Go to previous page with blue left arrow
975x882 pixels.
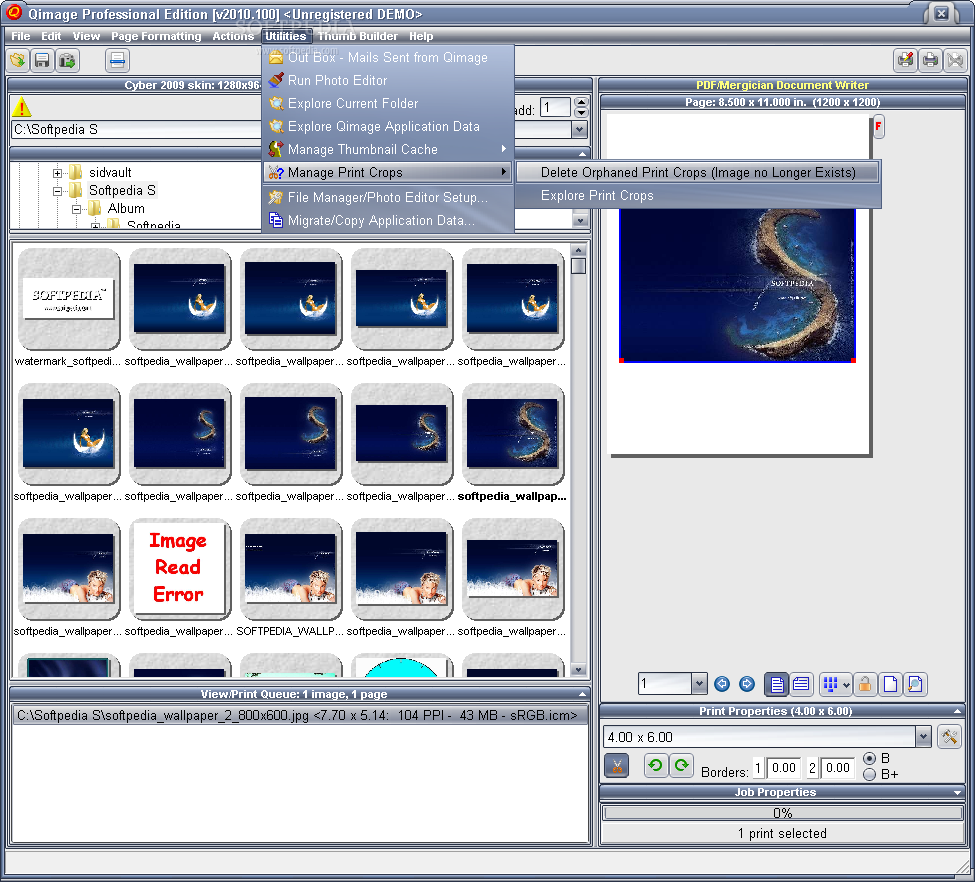(x=722, y=684)
